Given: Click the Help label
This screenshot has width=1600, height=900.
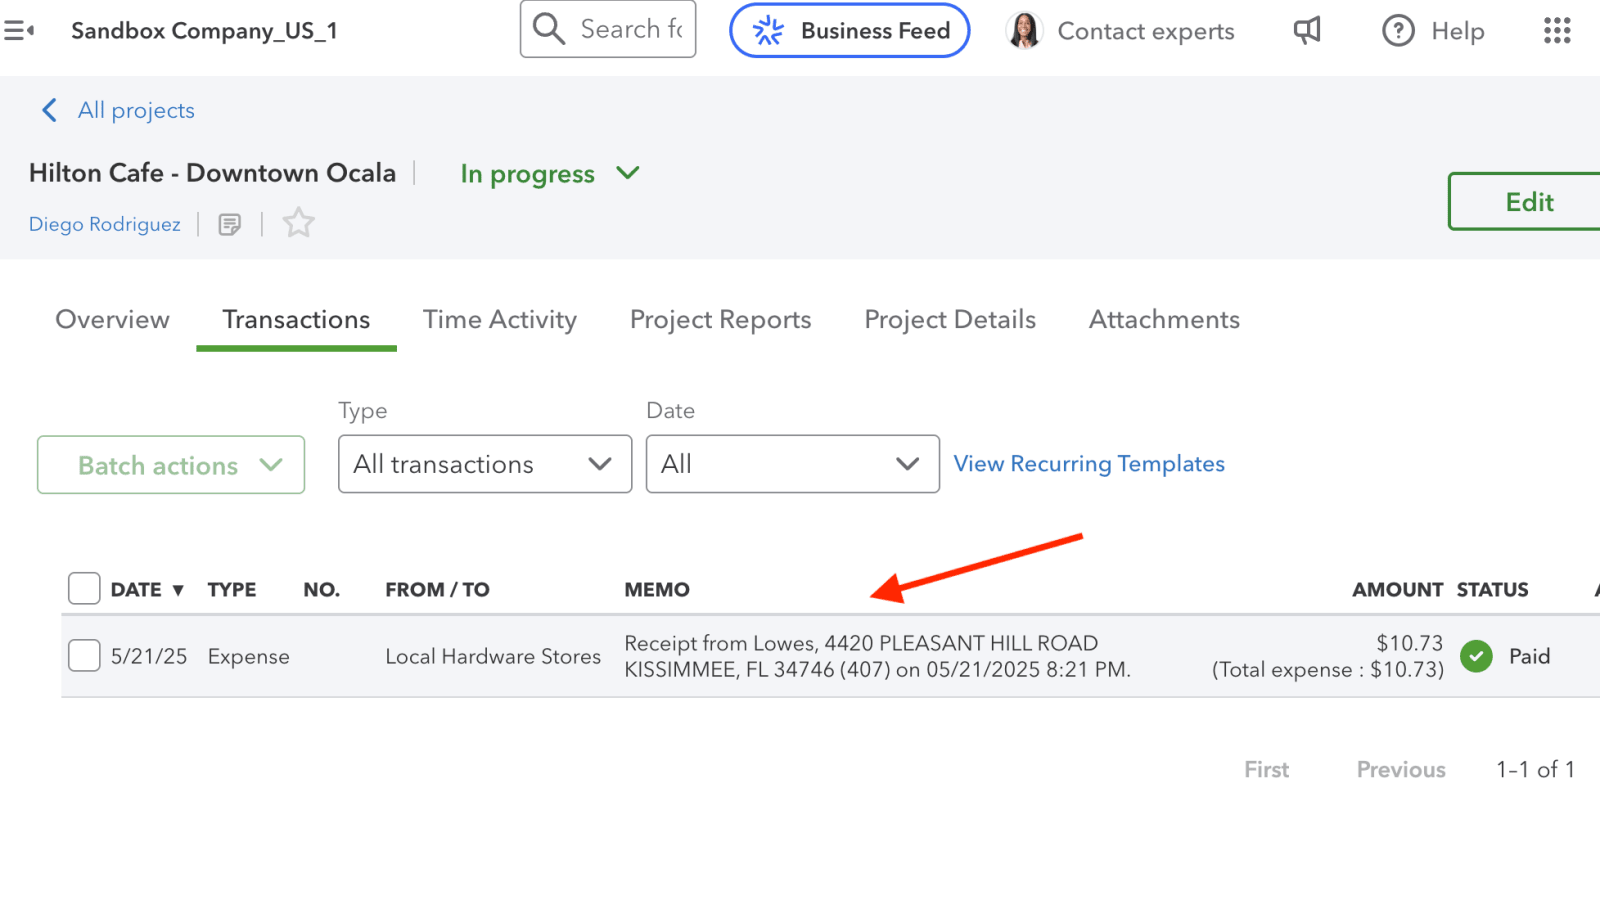Looking at the screenshot, I should click(x=1458, y=31).
